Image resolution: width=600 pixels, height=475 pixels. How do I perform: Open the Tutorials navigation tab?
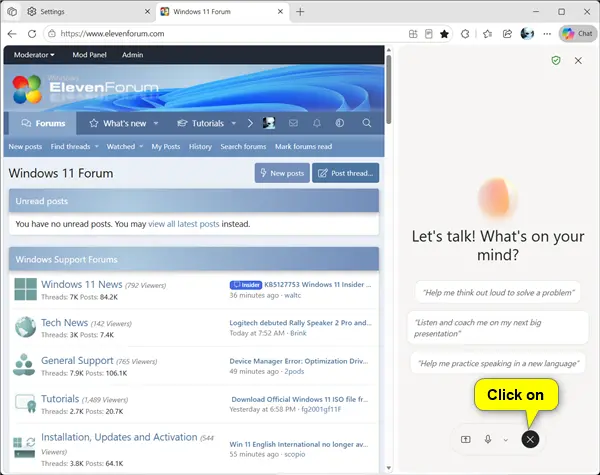click(x=201, y=123)
